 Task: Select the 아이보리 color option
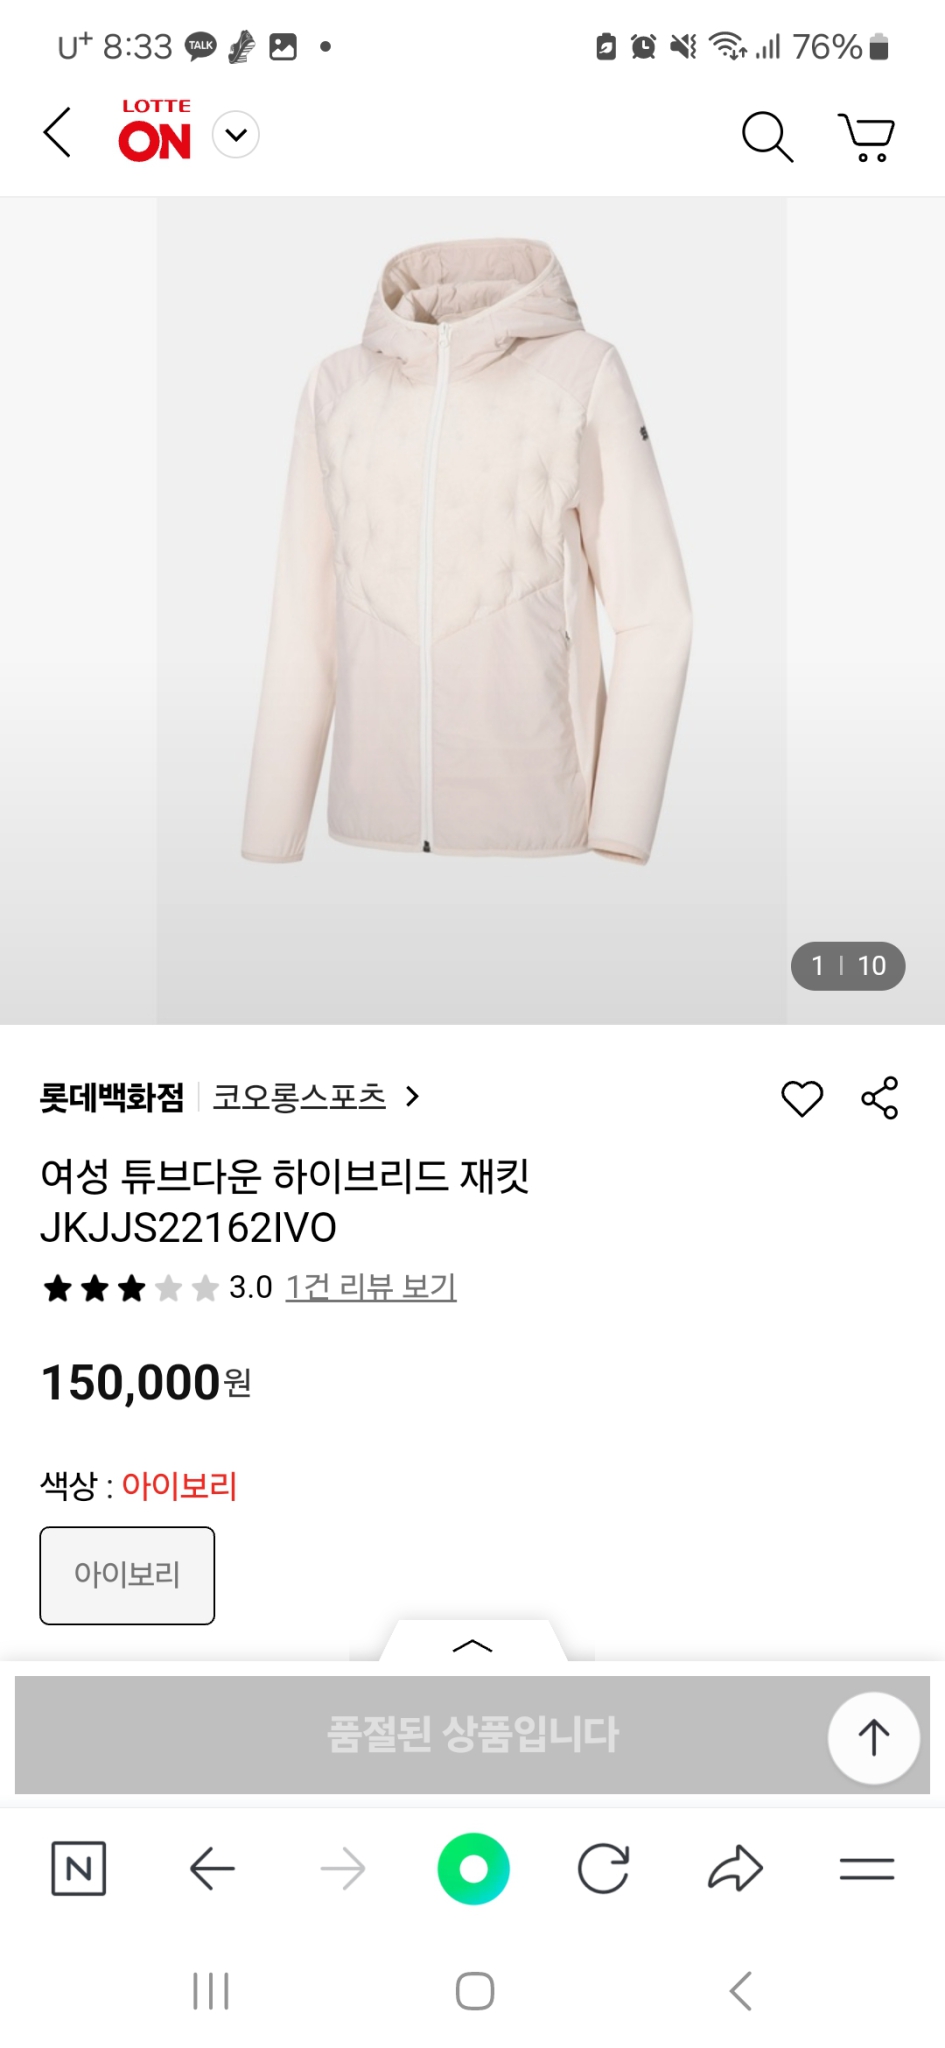[127, 1575]
